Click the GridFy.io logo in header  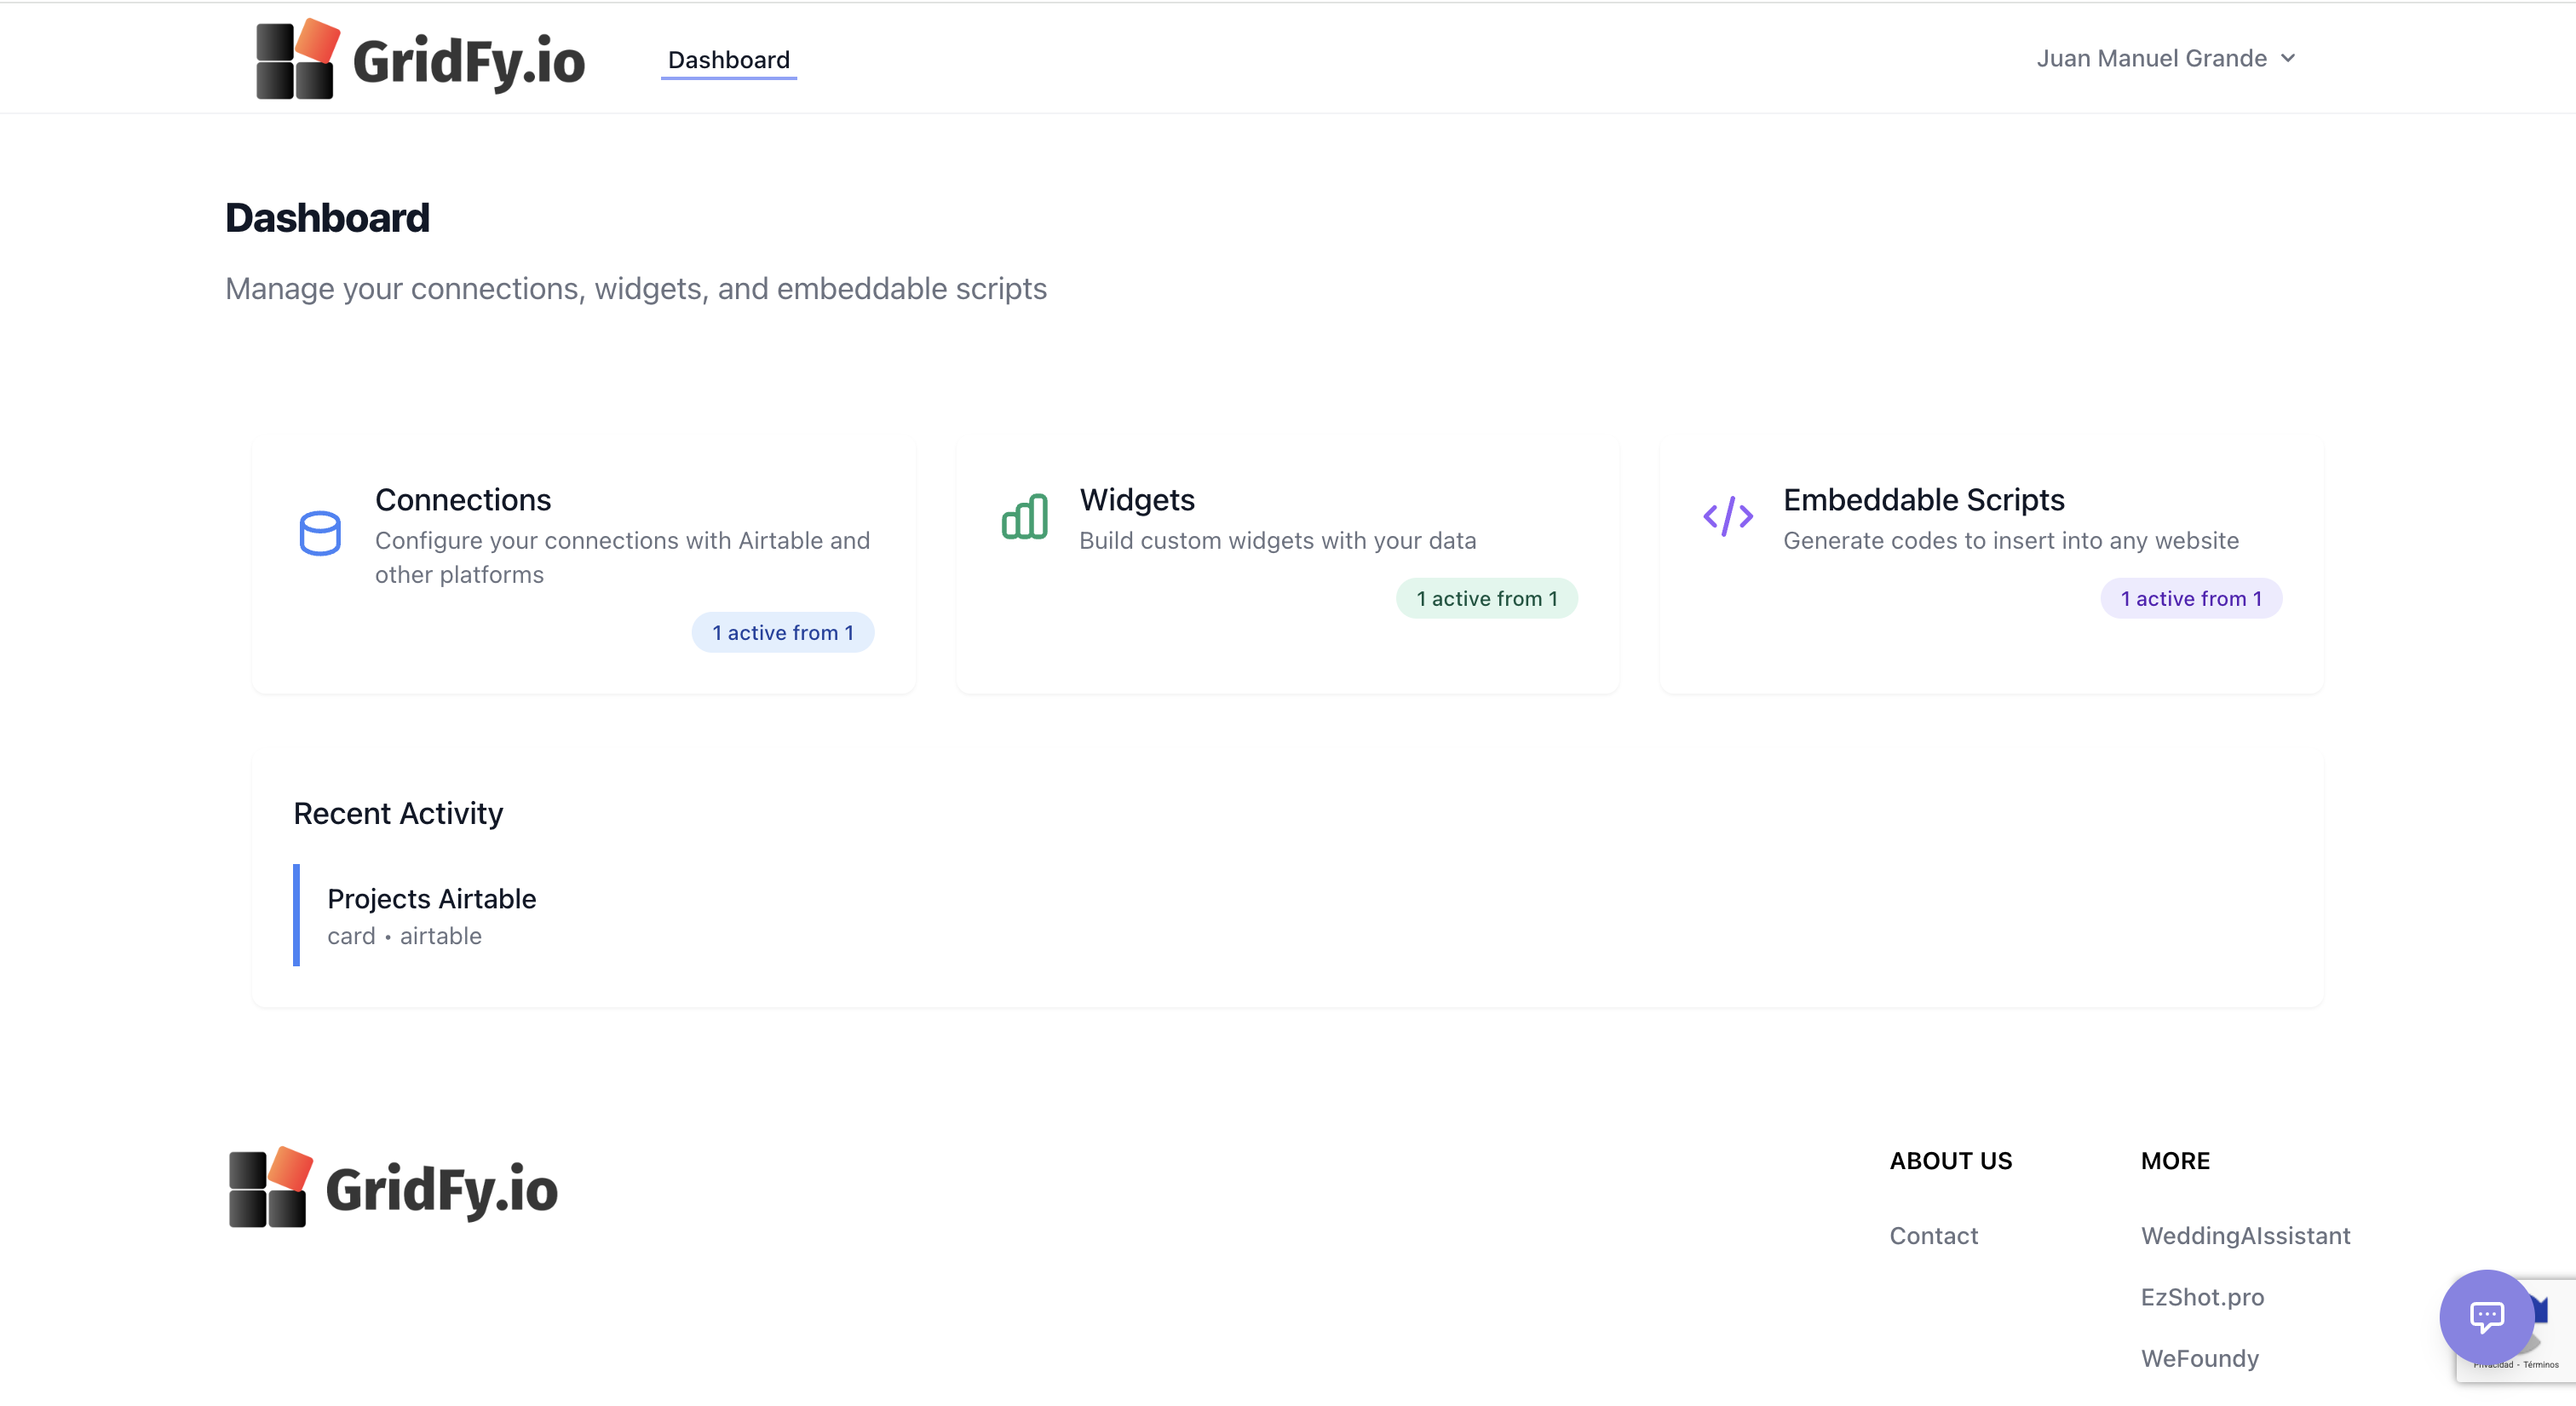(x=420, y=60)
